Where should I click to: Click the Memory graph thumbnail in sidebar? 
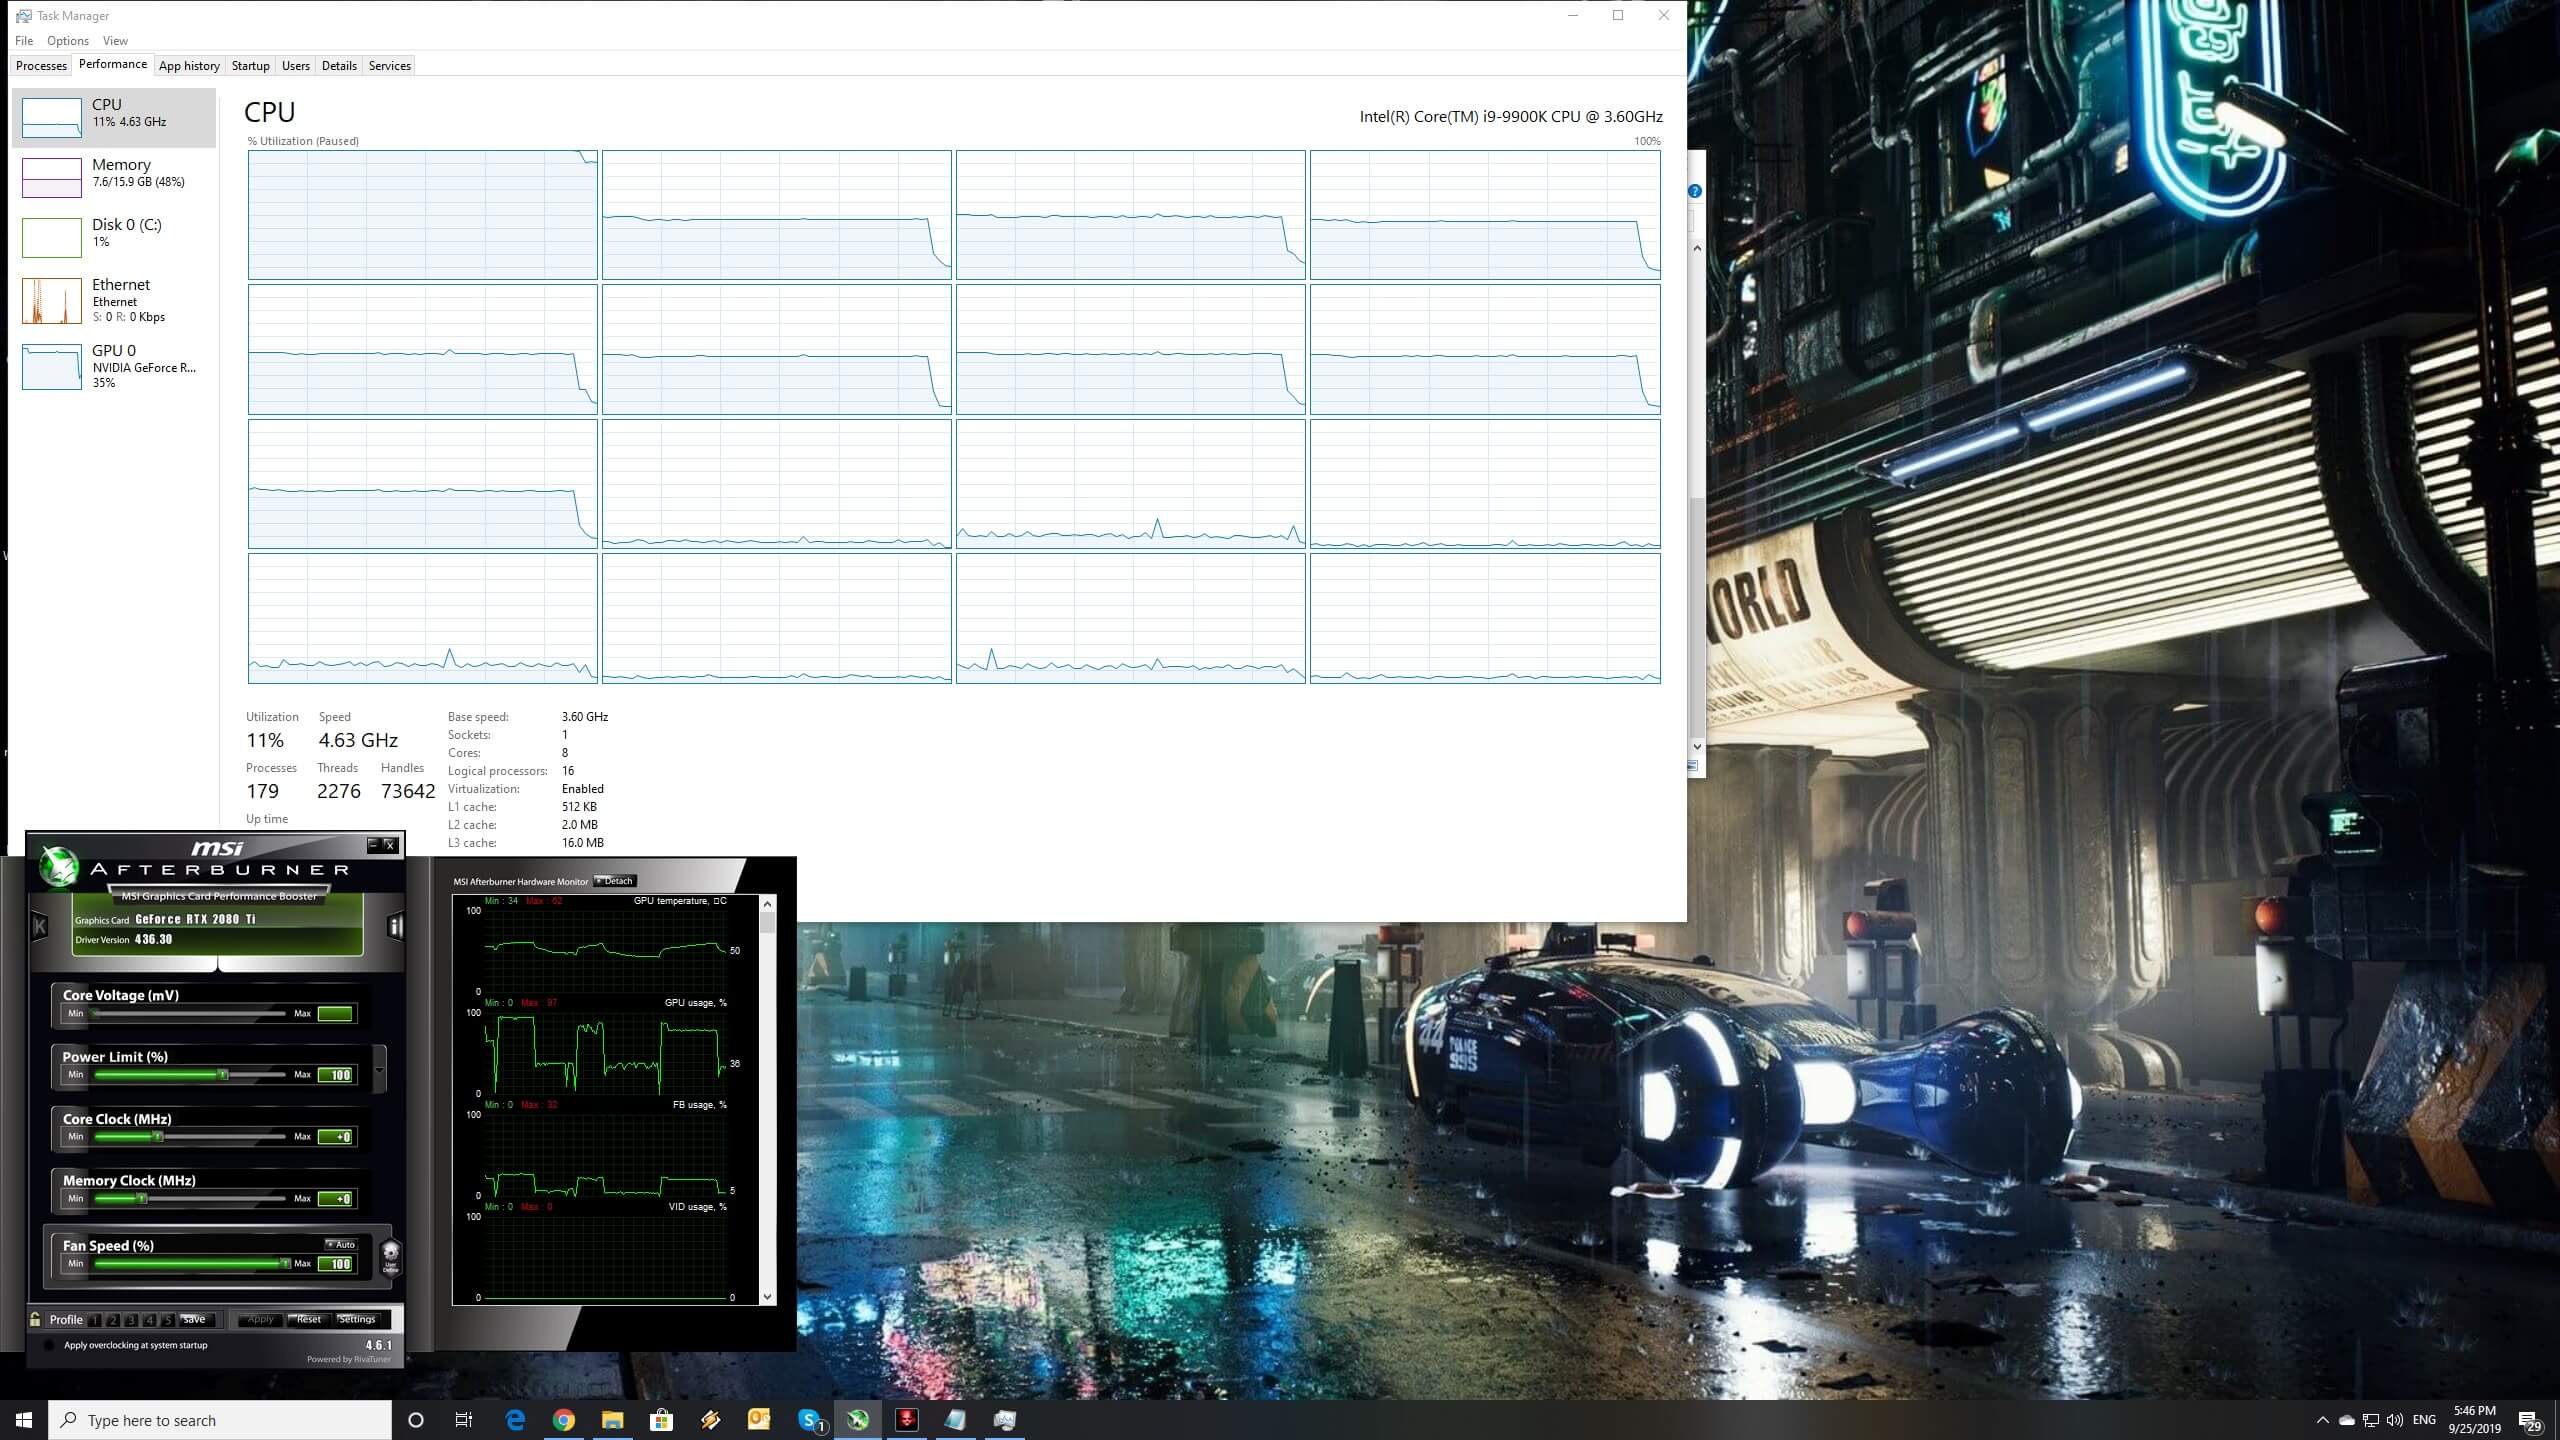point(52,178)
